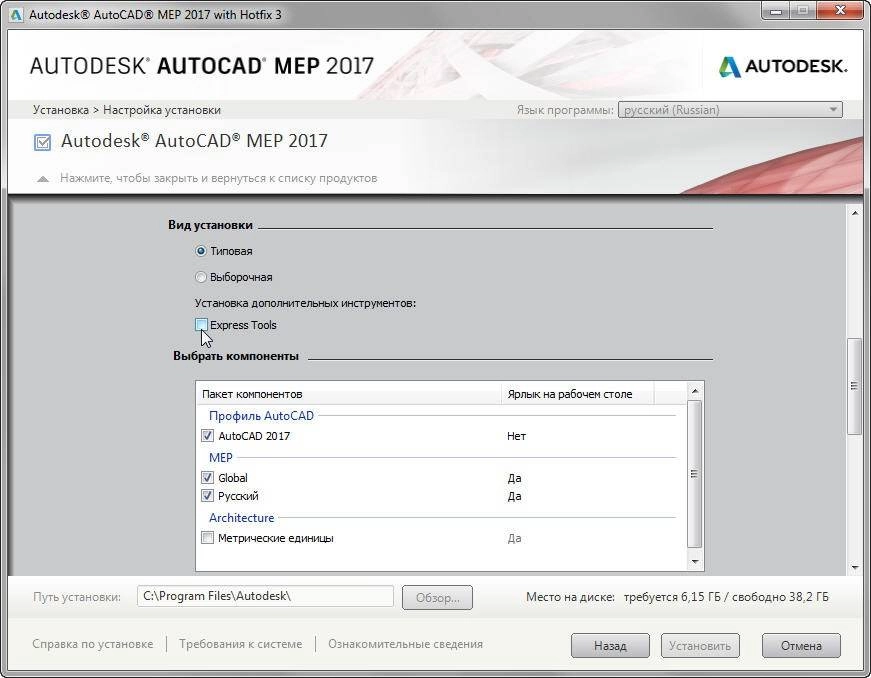871x678 pixels.
Task: Click the main panel scroll down arrow
Action: tap(854, 567)
